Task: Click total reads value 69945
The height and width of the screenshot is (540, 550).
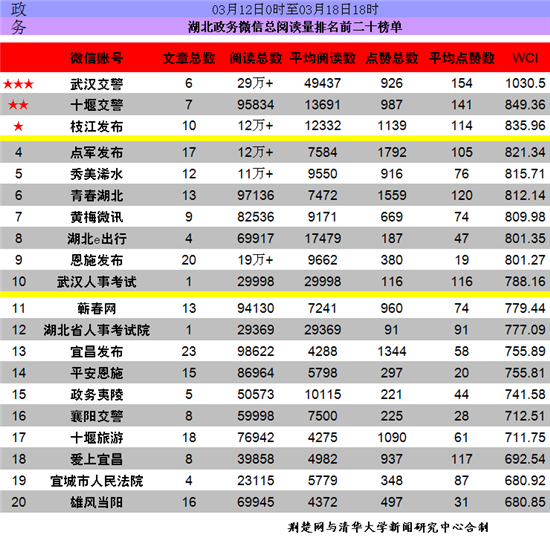Action: tap(256, 502)
